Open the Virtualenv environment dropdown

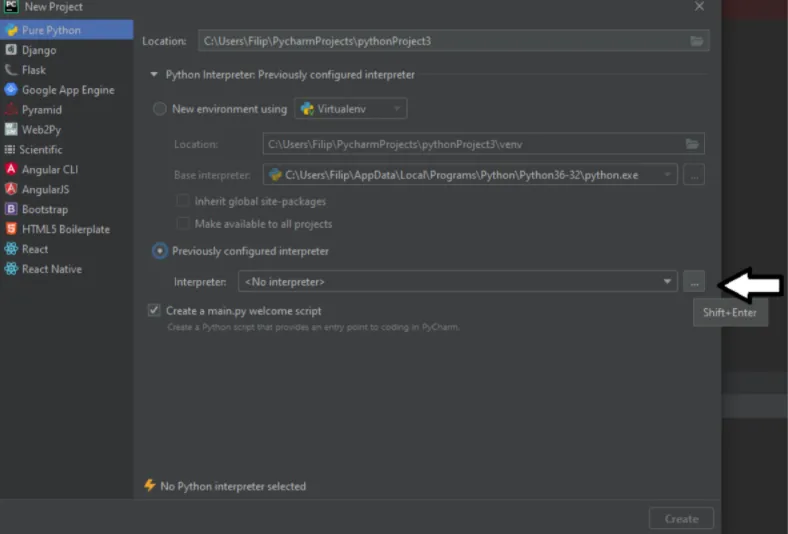pos(351,109)
